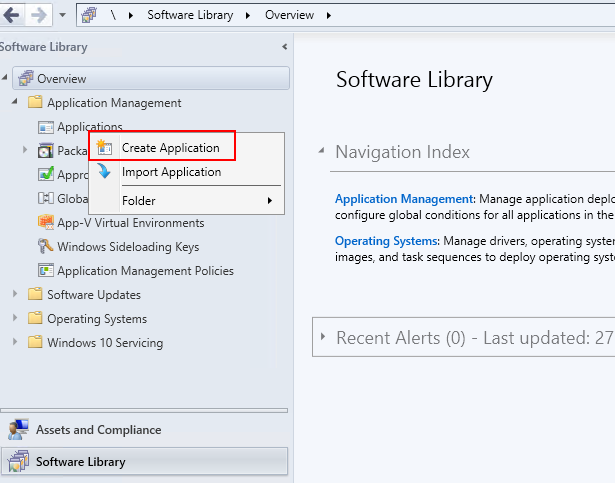Click the Applications node icon
This screenshot has width=615, height=483.
tap(45, 127)
